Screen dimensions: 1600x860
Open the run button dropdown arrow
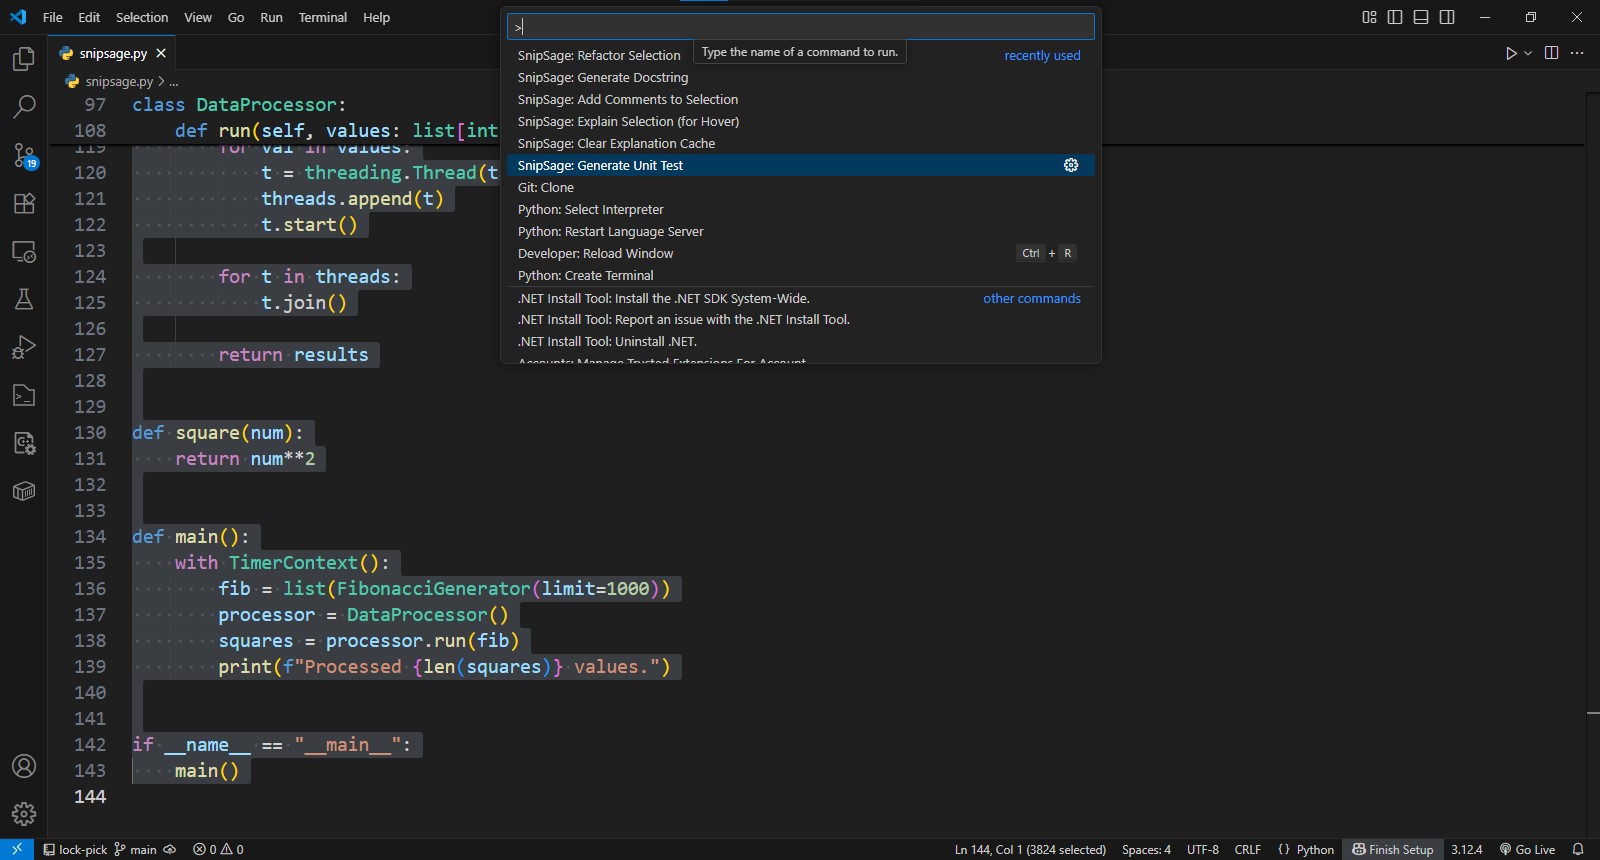coord(1528,53)
